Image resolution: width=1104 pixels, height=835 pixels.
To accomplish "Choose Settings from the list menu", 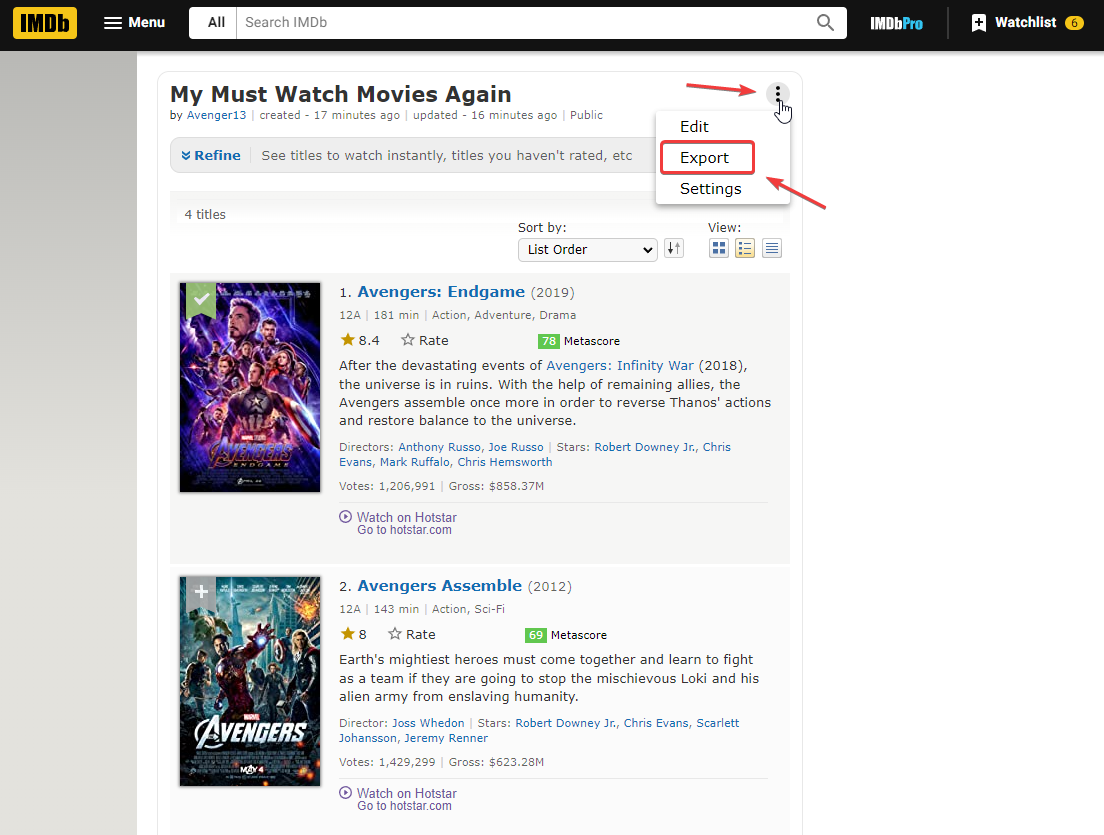I will pos(710,189).
